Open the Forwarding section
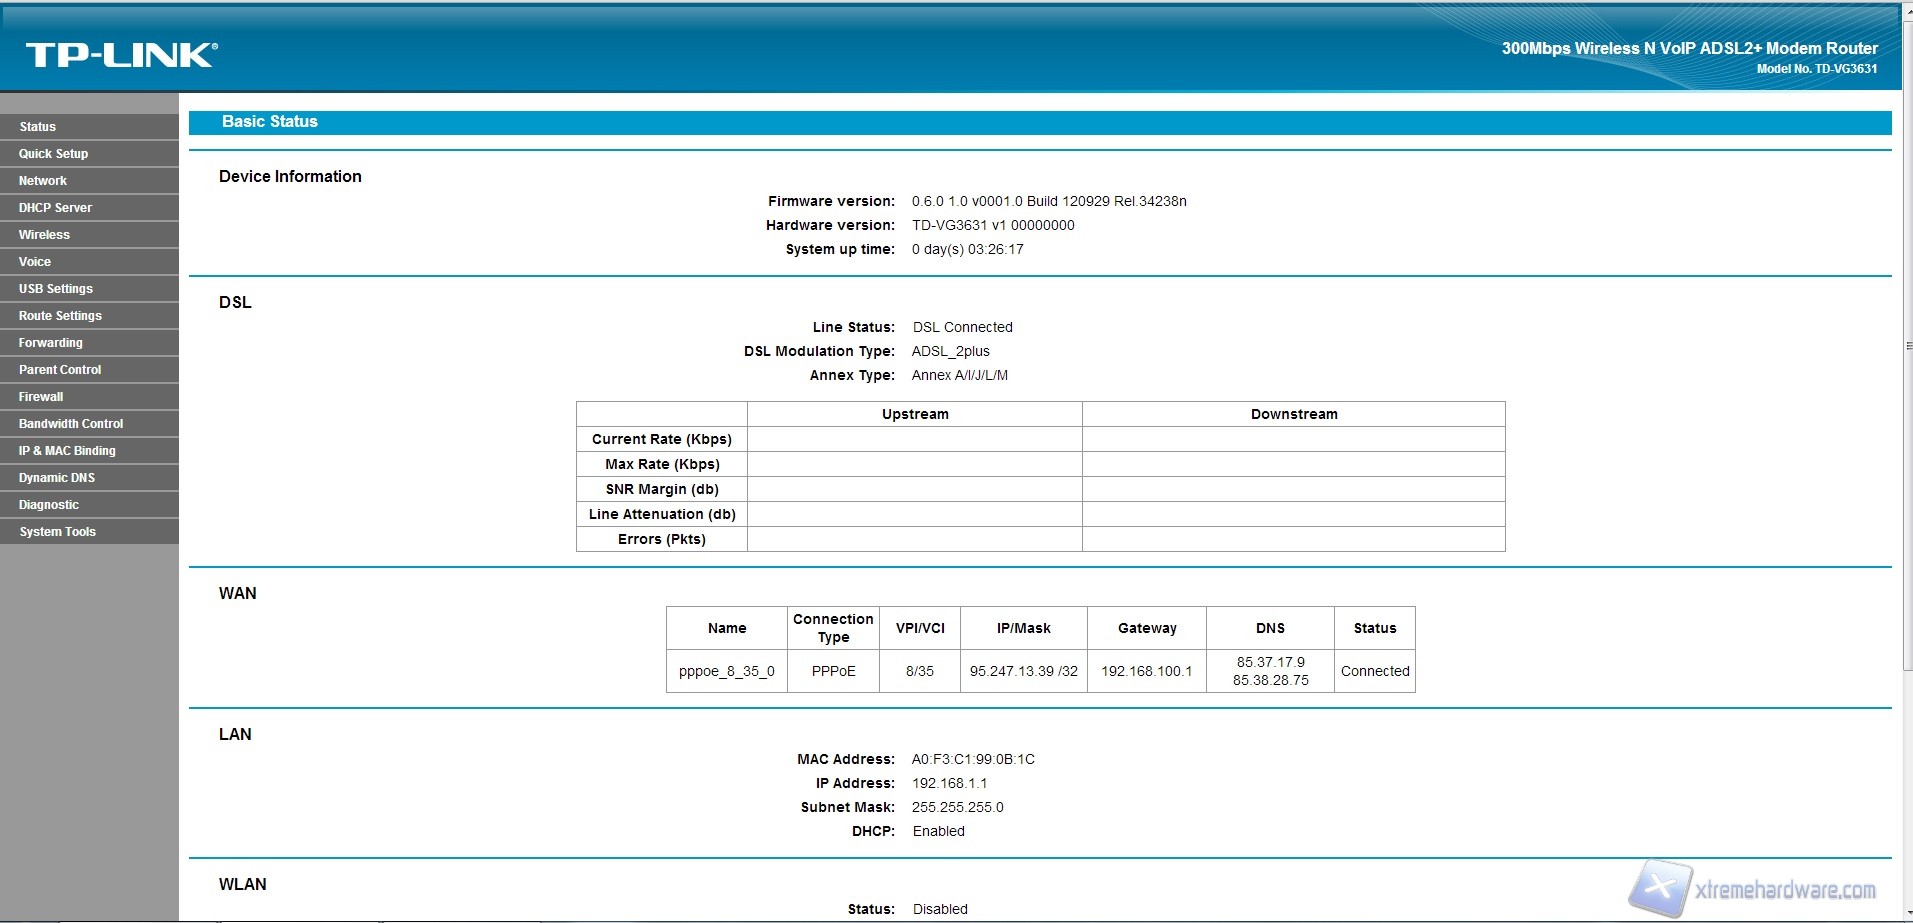The image size is (1913, 923). tap(51, 343)
